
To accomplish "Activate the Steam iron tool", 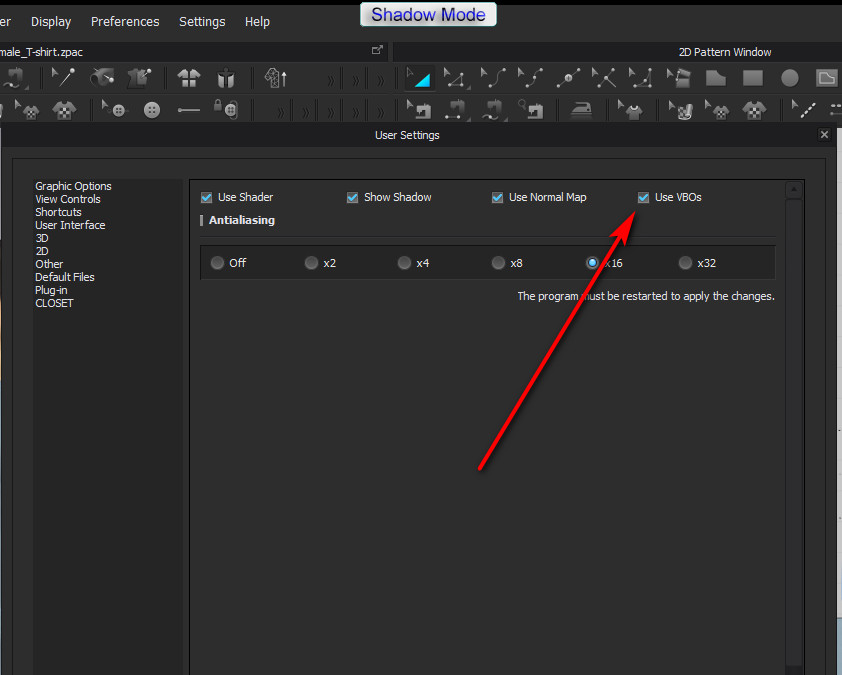I will pyautogui.click(x=581, y=109).
